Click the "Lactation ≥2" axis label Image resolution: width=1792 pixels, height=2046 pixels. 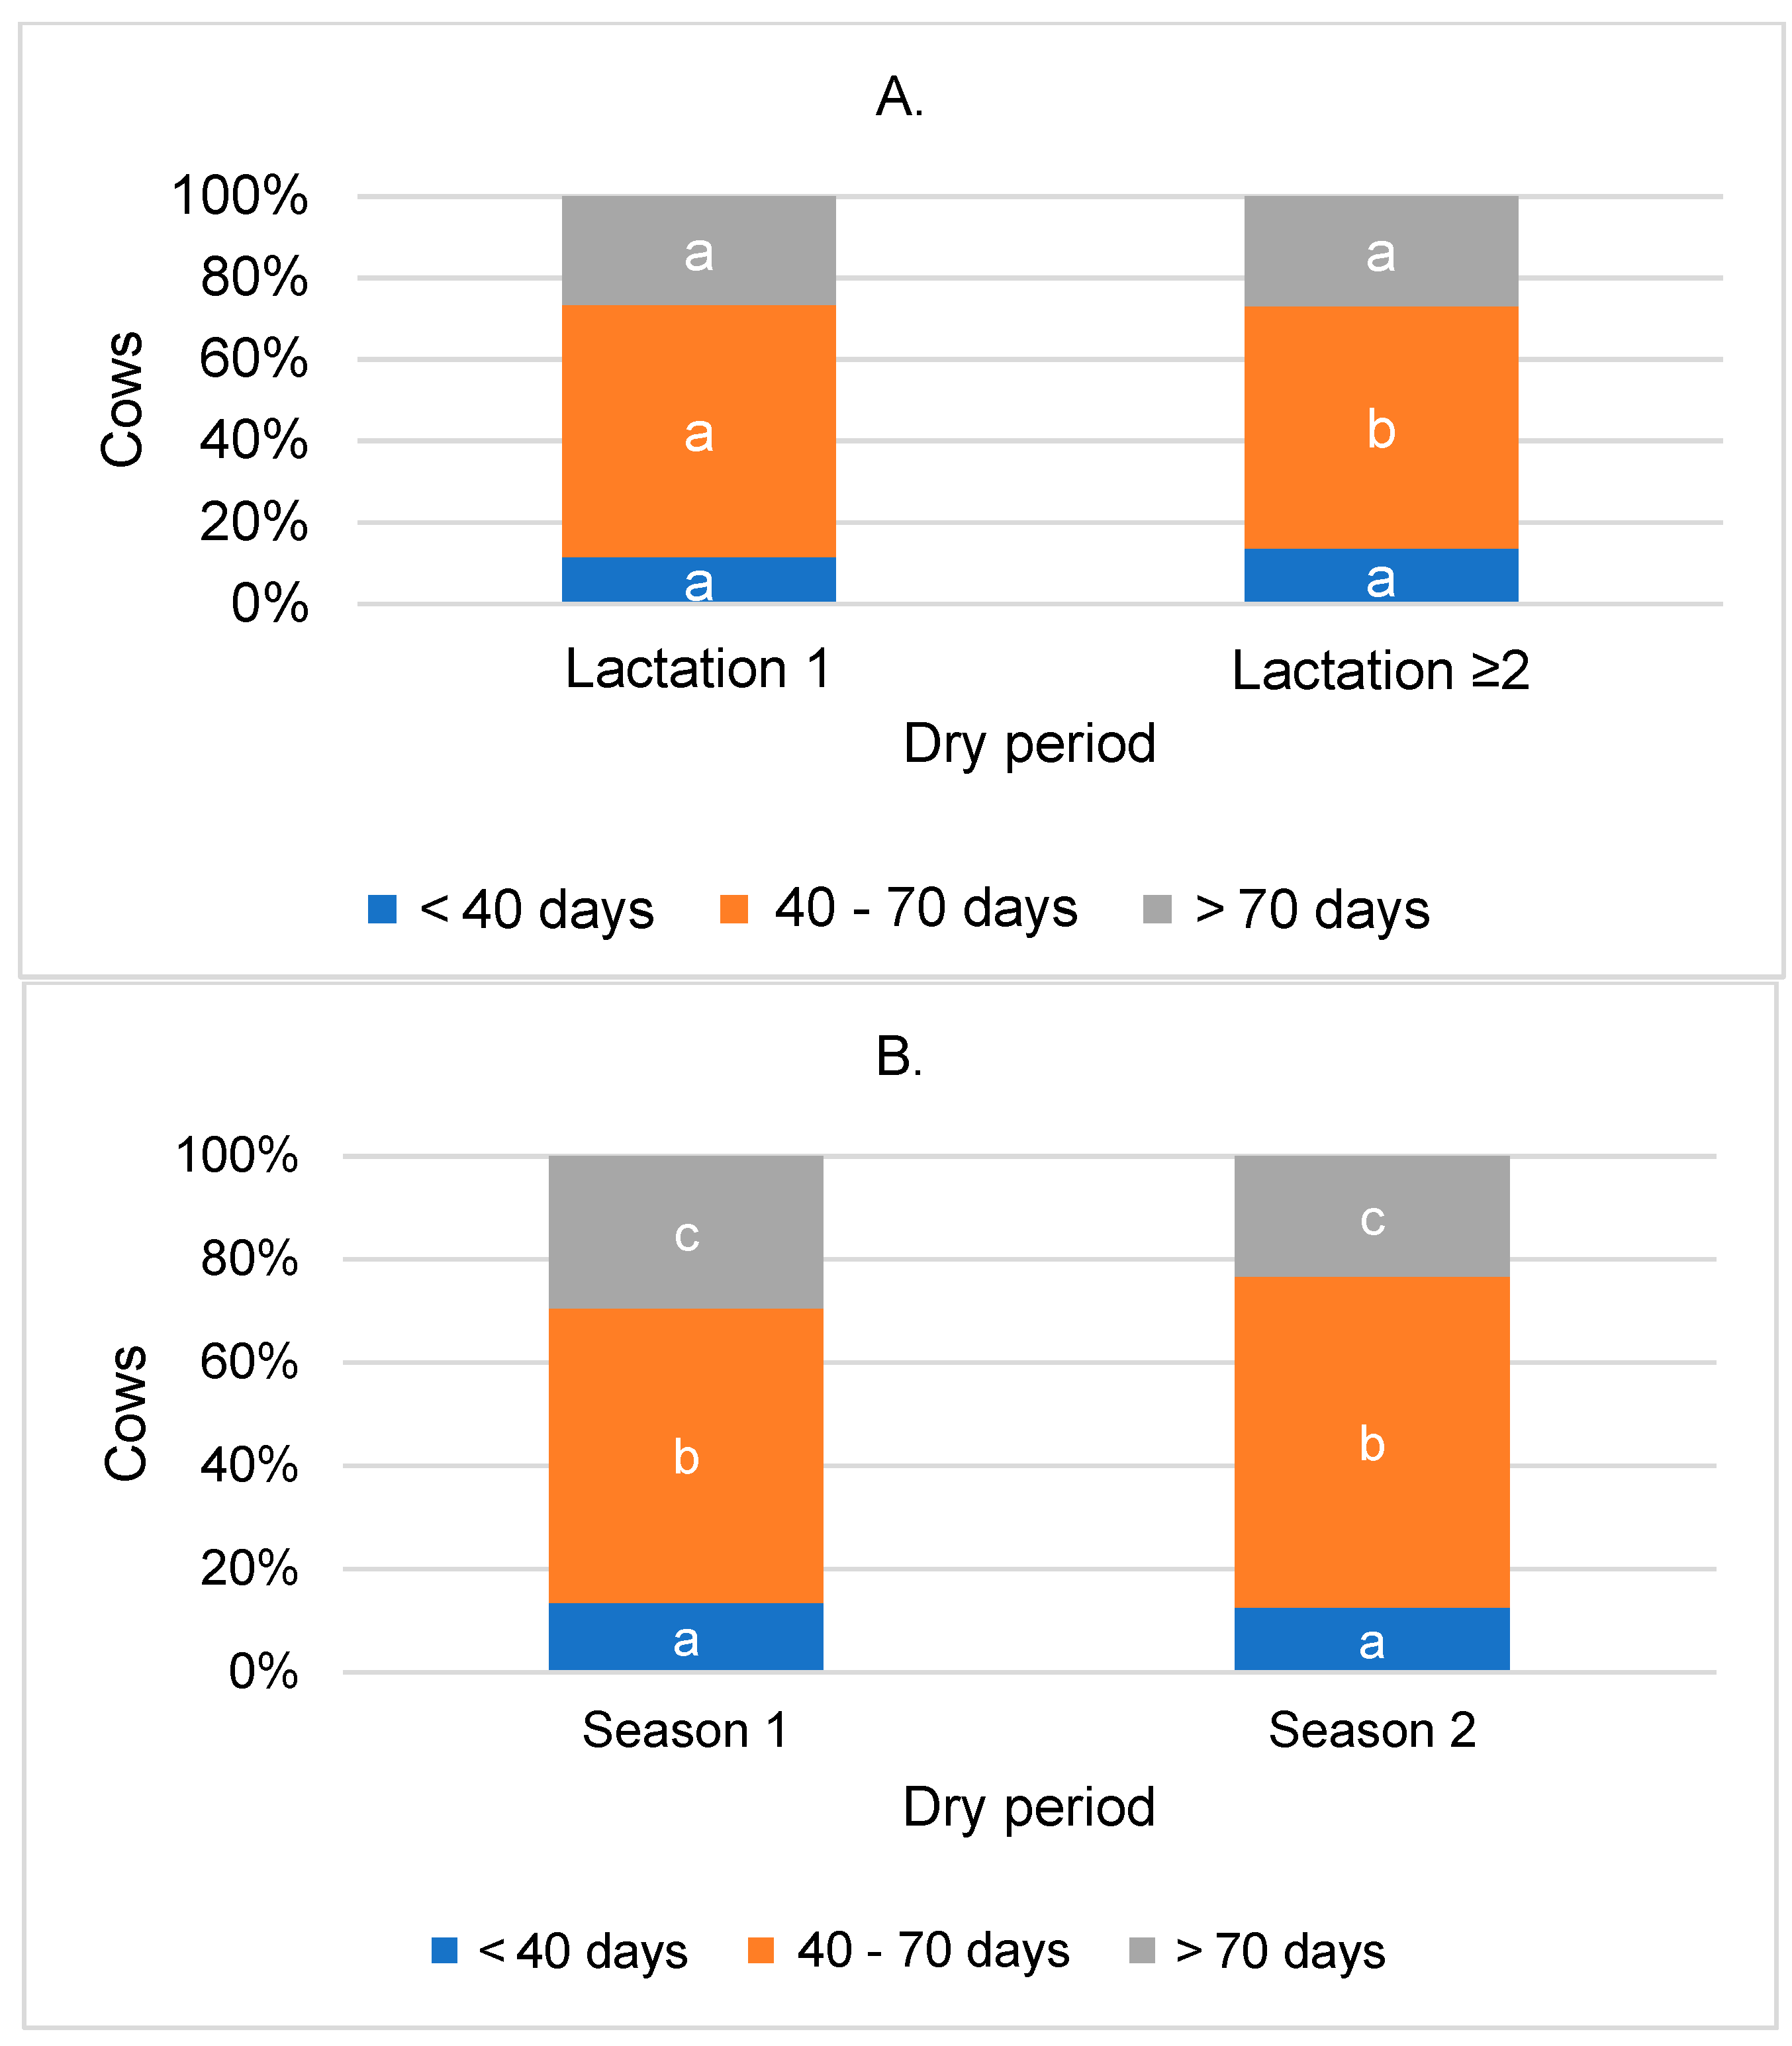point(1380,670)
